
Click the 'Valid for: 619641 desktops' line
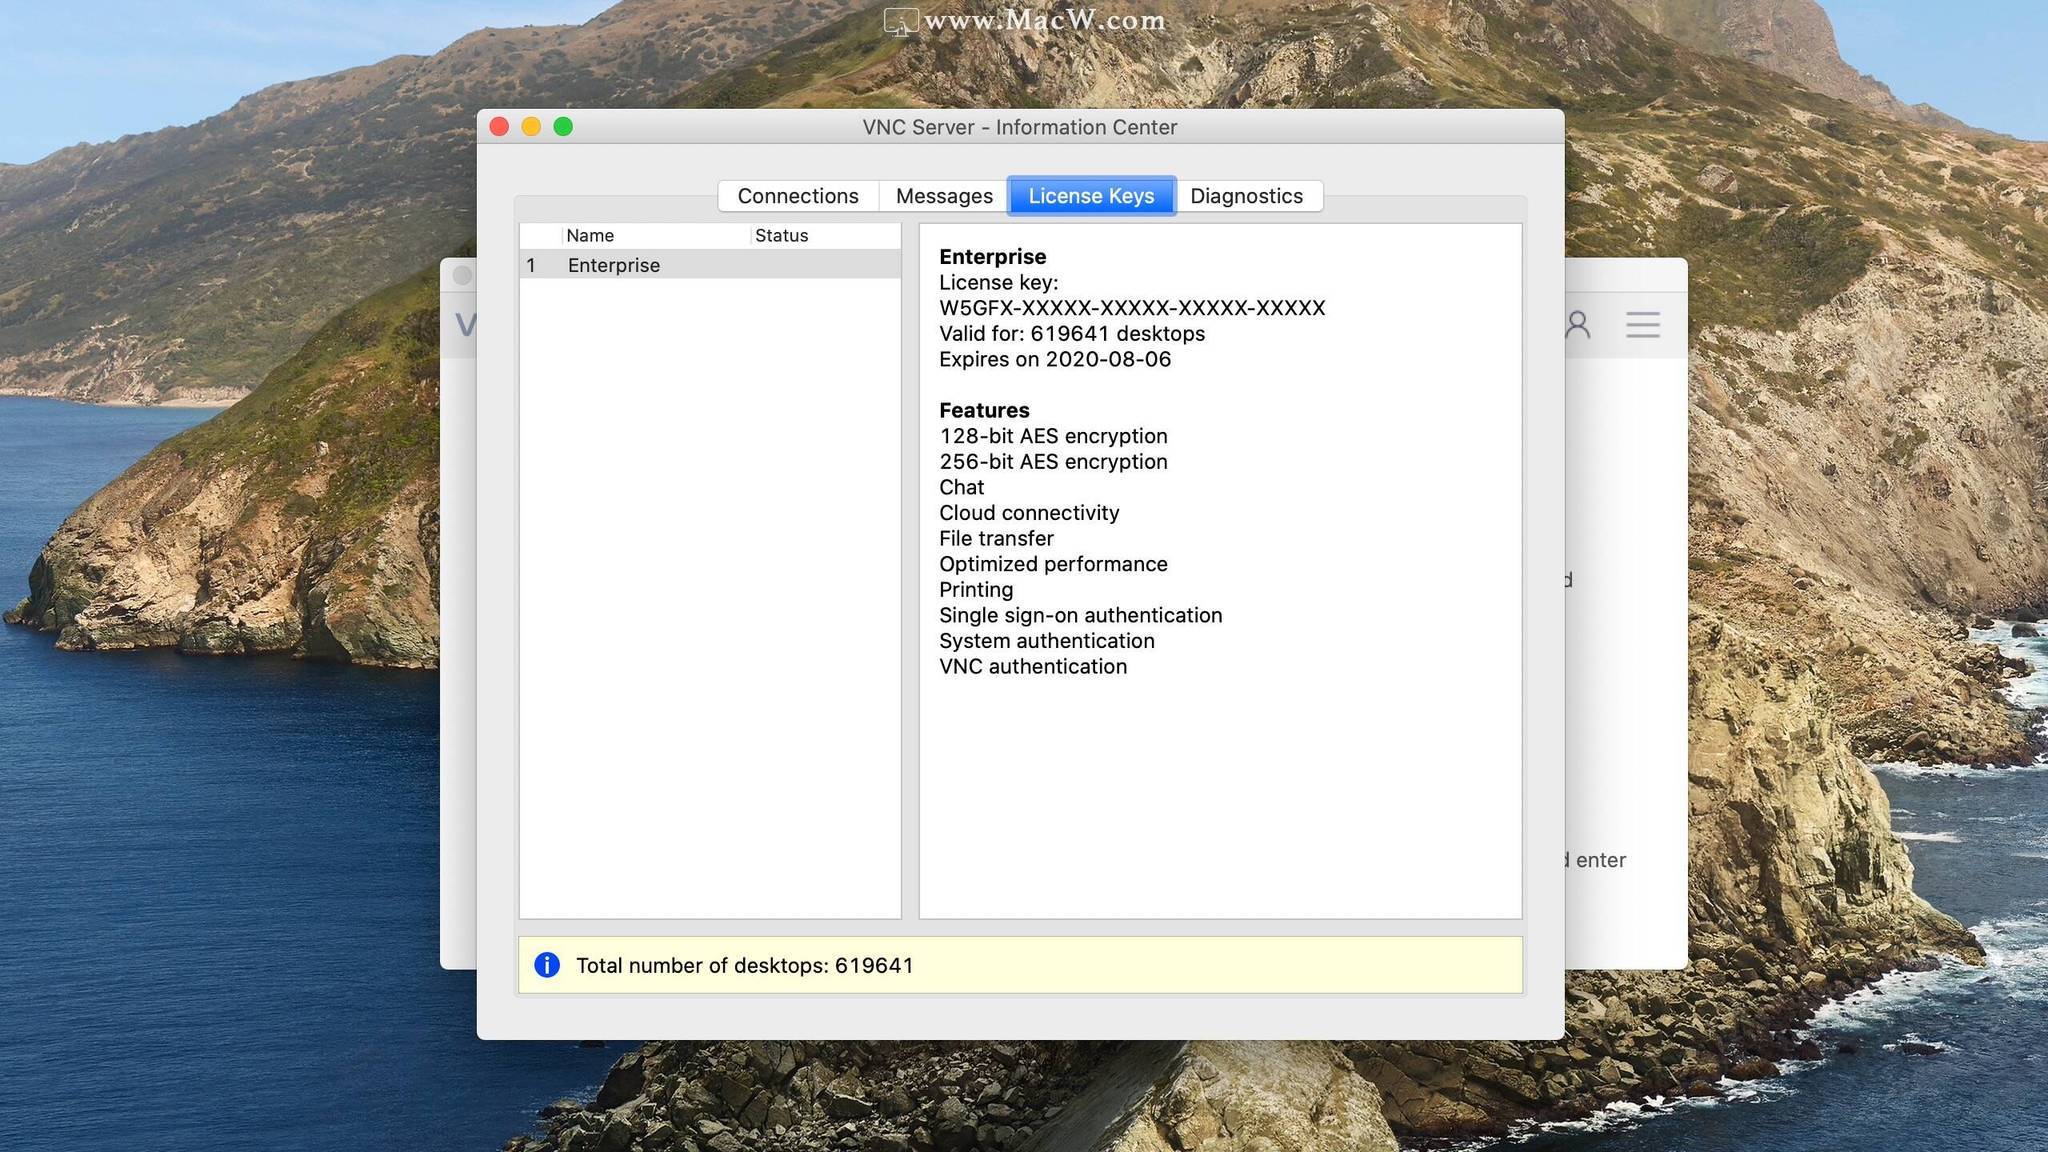[1072, 334]
